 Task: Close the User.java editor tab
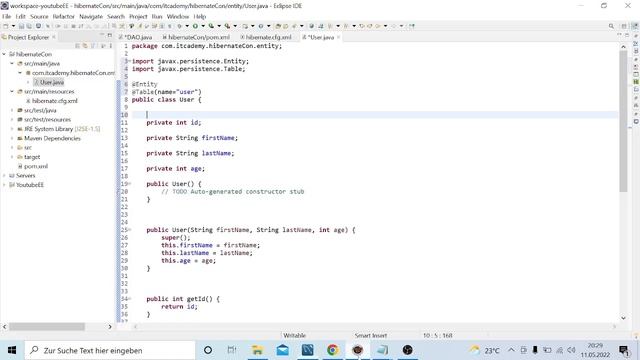(x=338, y=37)
